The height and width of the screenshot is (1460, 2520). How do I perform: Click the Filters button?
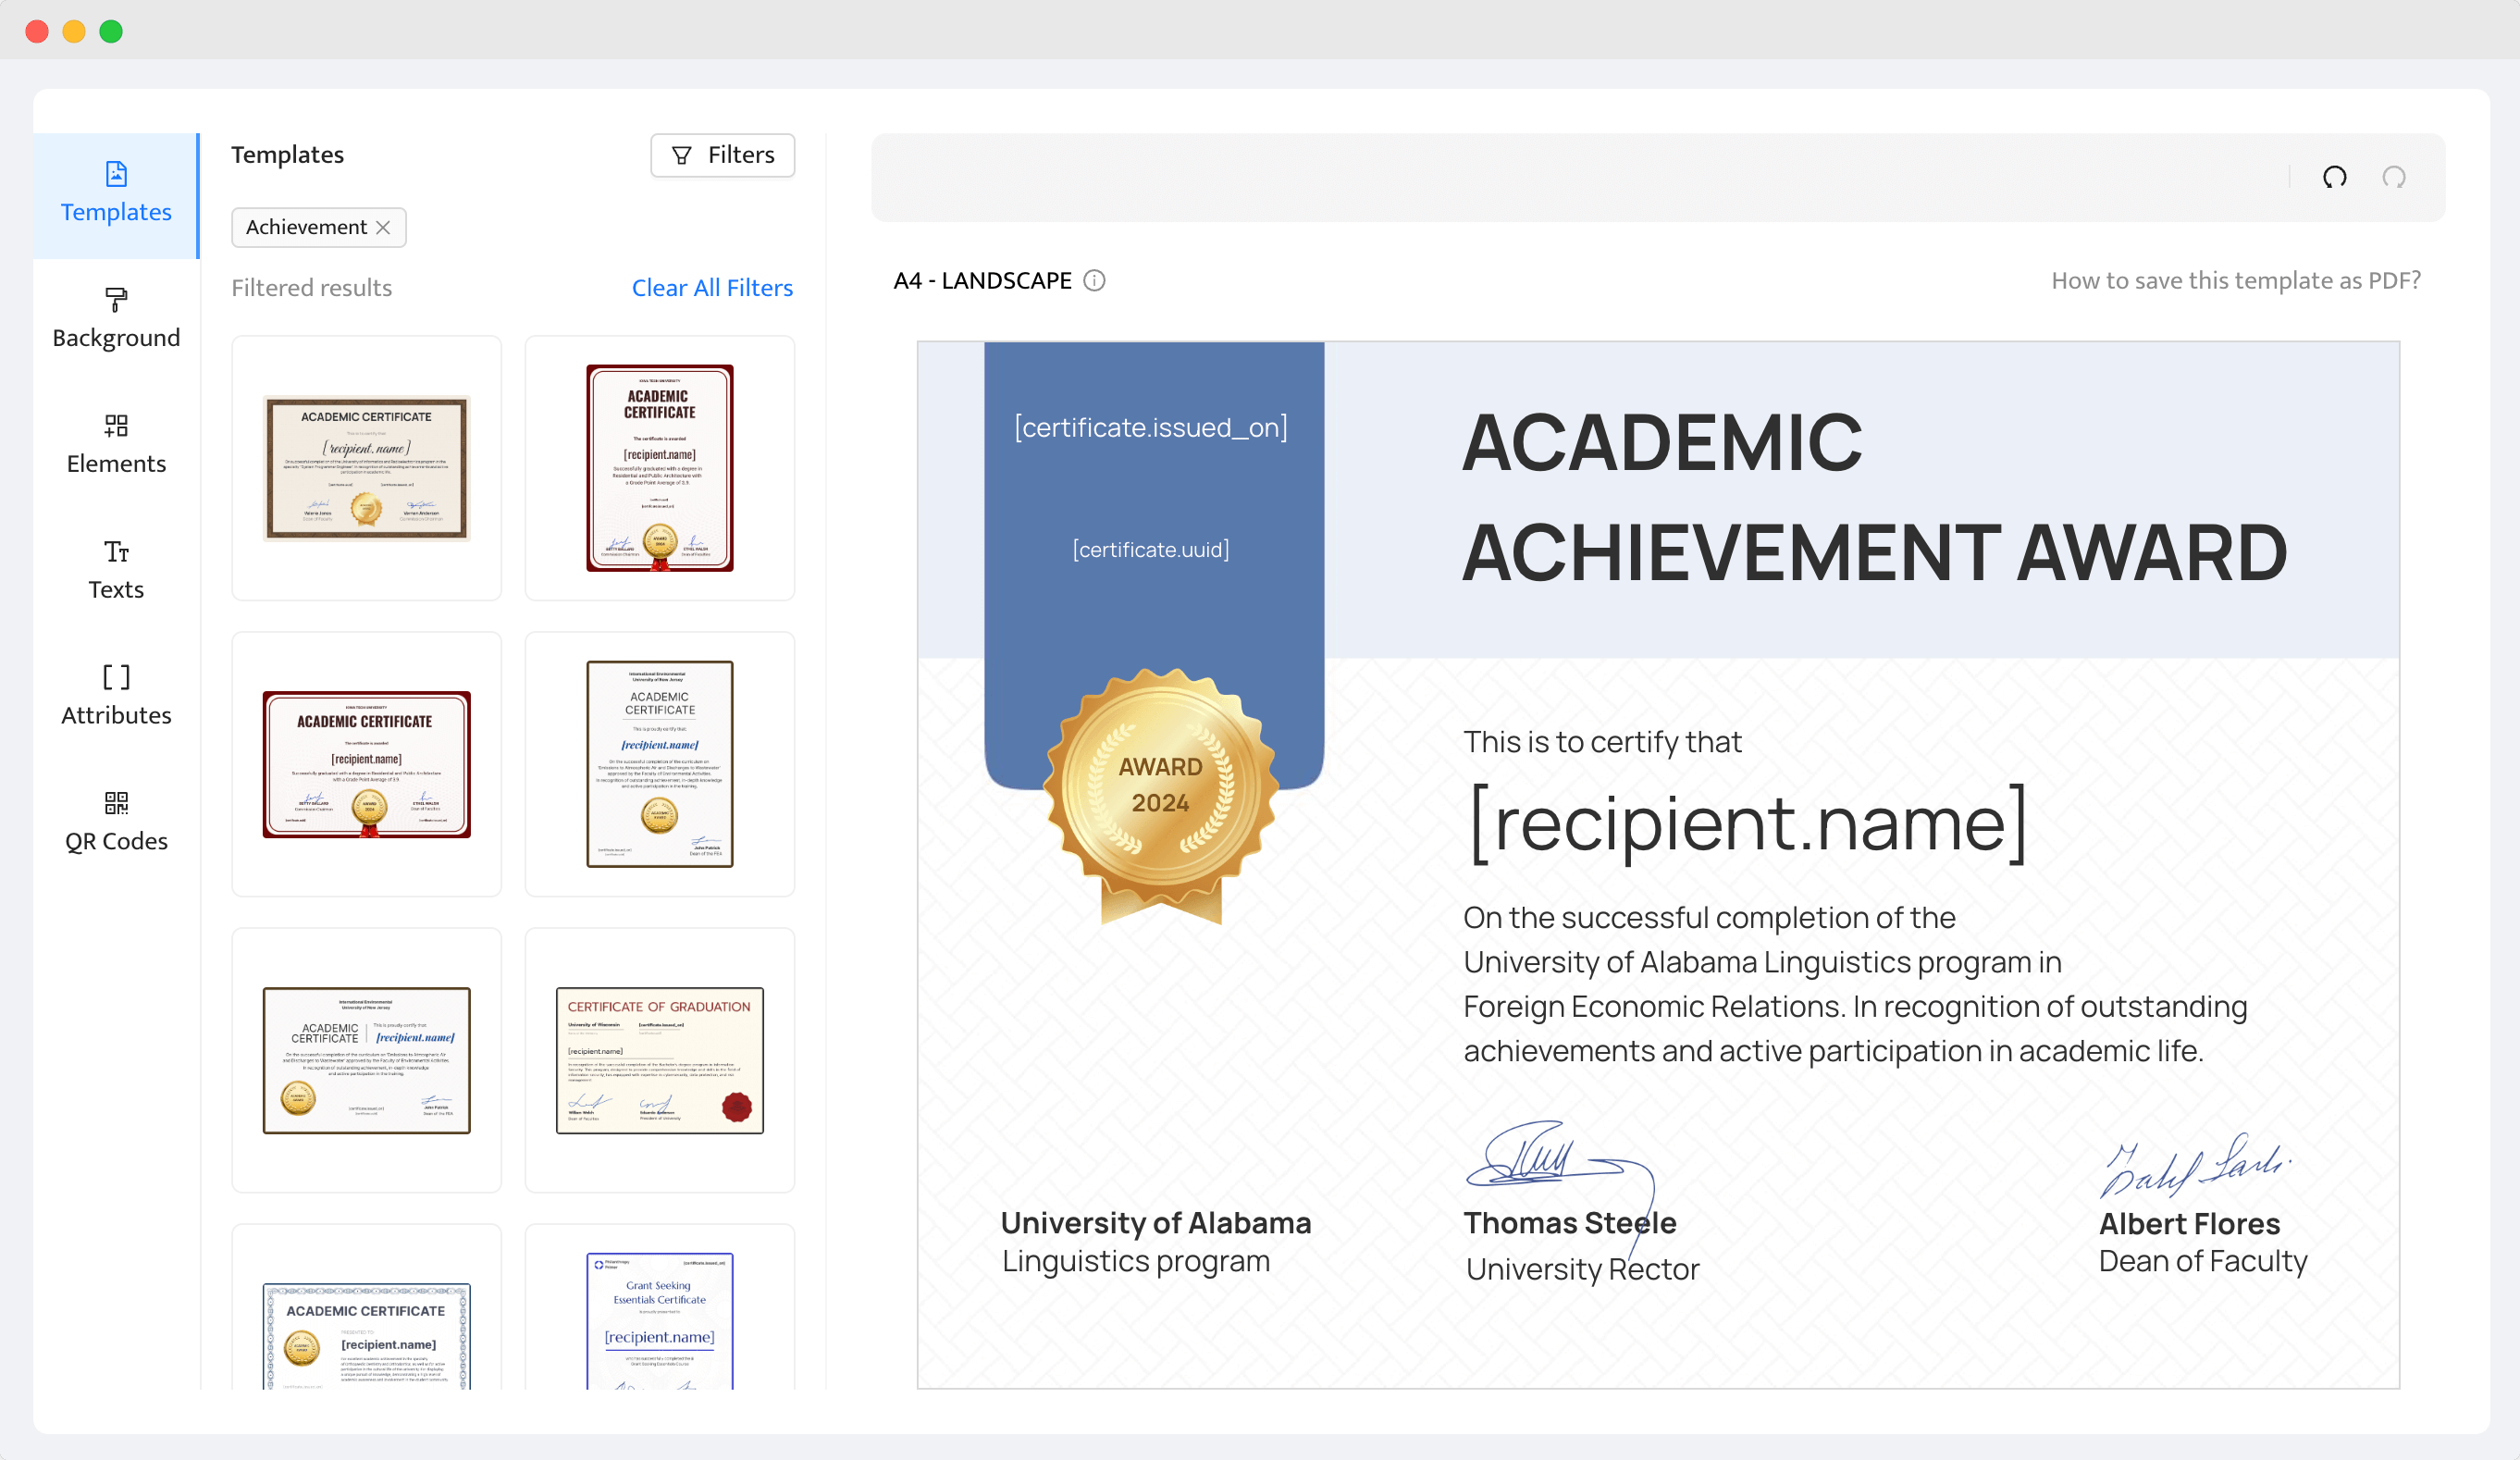coord(722,155)
